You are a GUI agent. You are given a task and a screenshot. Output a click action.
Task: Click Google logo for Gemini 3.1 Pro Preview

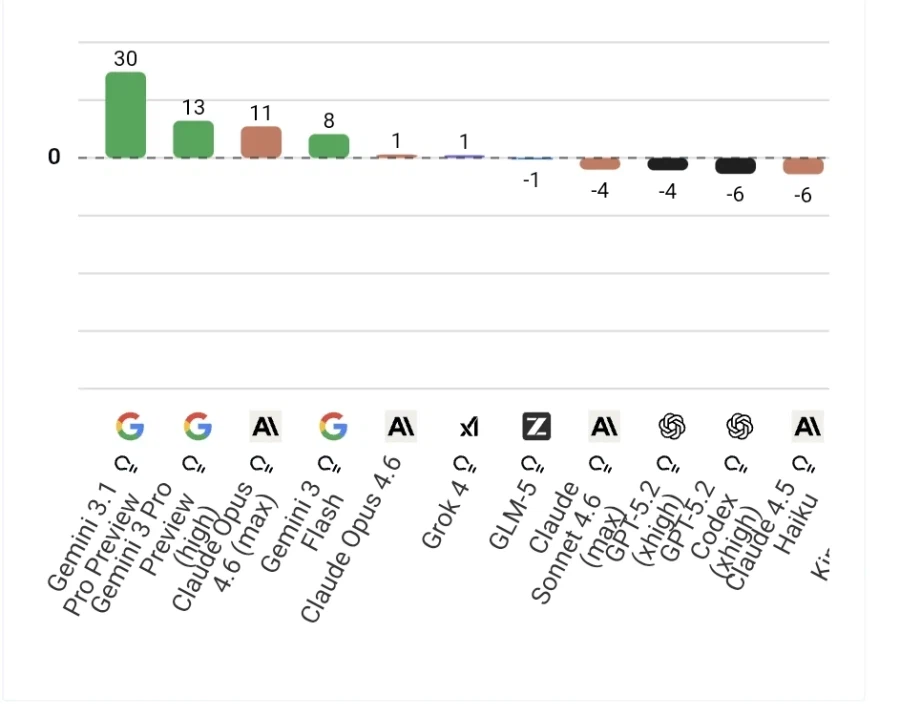tap(130, 427)
